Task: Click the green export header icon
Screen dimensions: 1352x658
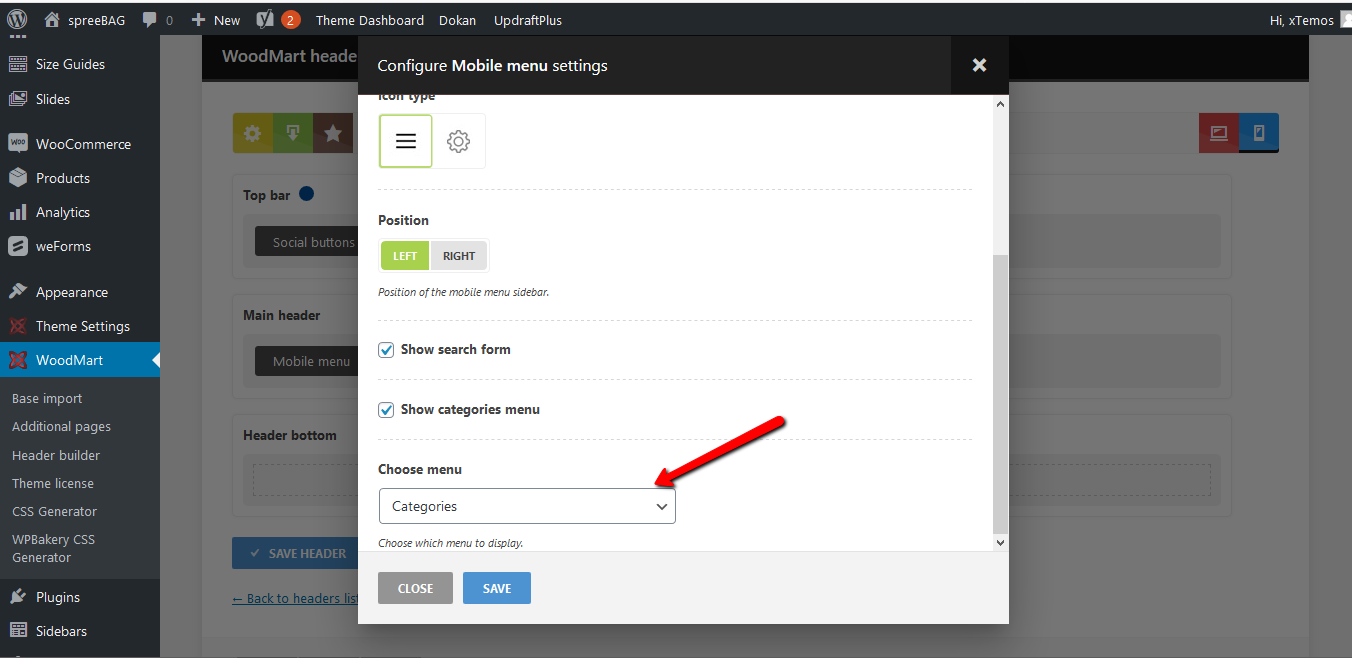Action: (x=293, y=133)
